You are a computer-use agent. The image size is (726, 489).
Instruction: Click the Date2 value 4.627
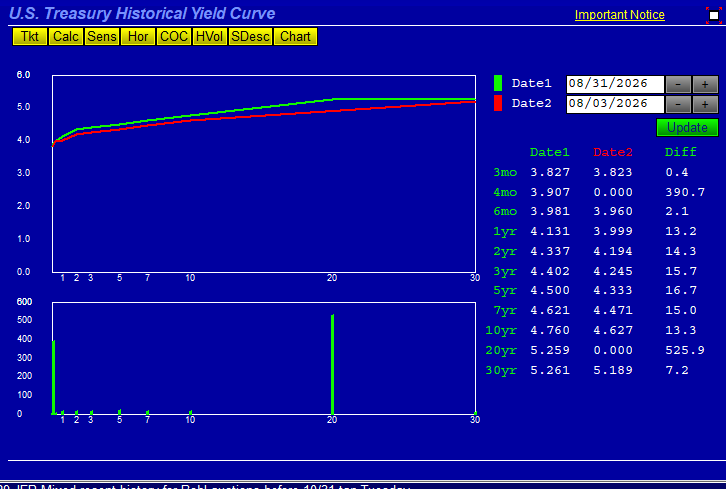[613, 330]
